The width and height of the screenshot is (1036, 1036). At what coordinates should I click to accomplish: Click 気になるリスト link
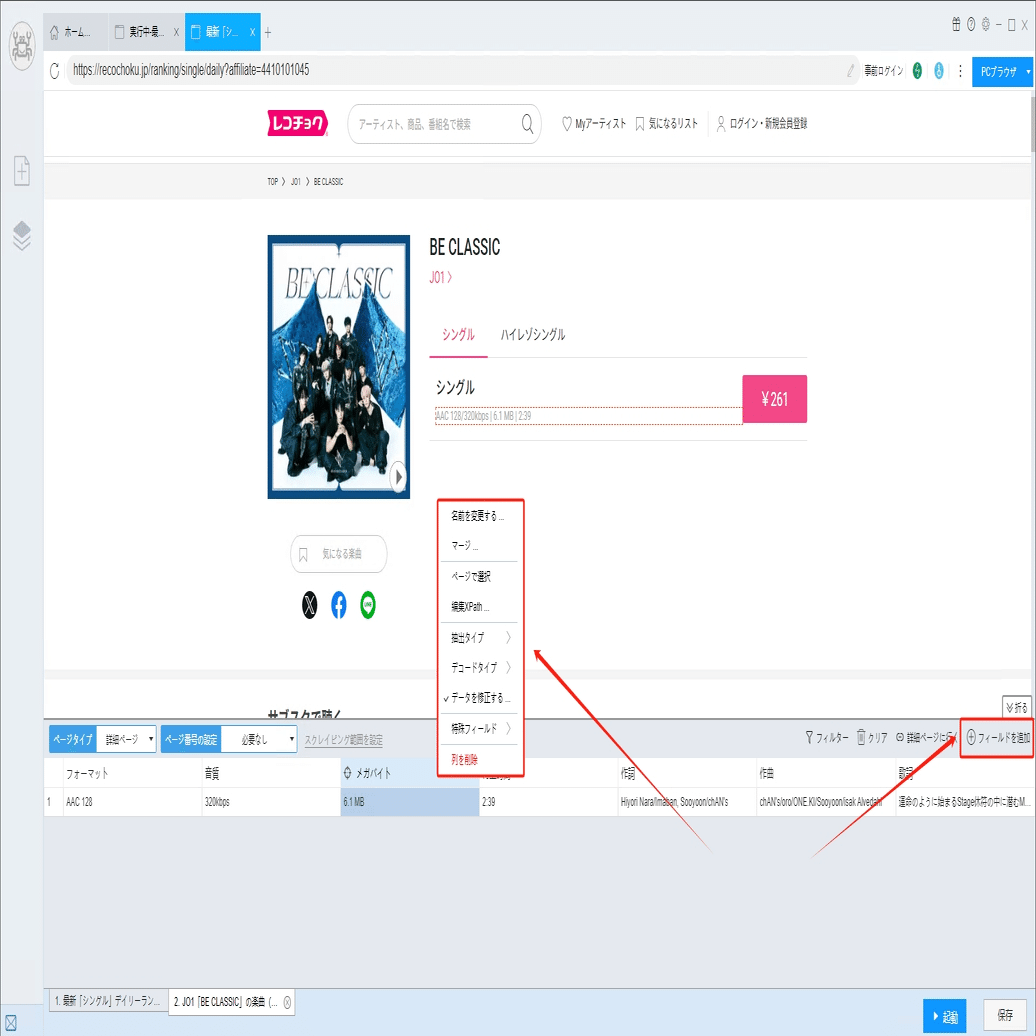(x=666, y=124)
